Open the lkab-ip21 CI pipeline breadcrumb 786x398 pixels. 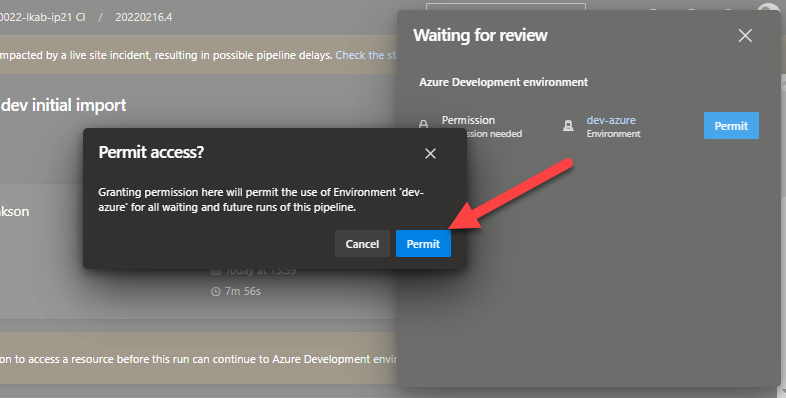(43, 17)
